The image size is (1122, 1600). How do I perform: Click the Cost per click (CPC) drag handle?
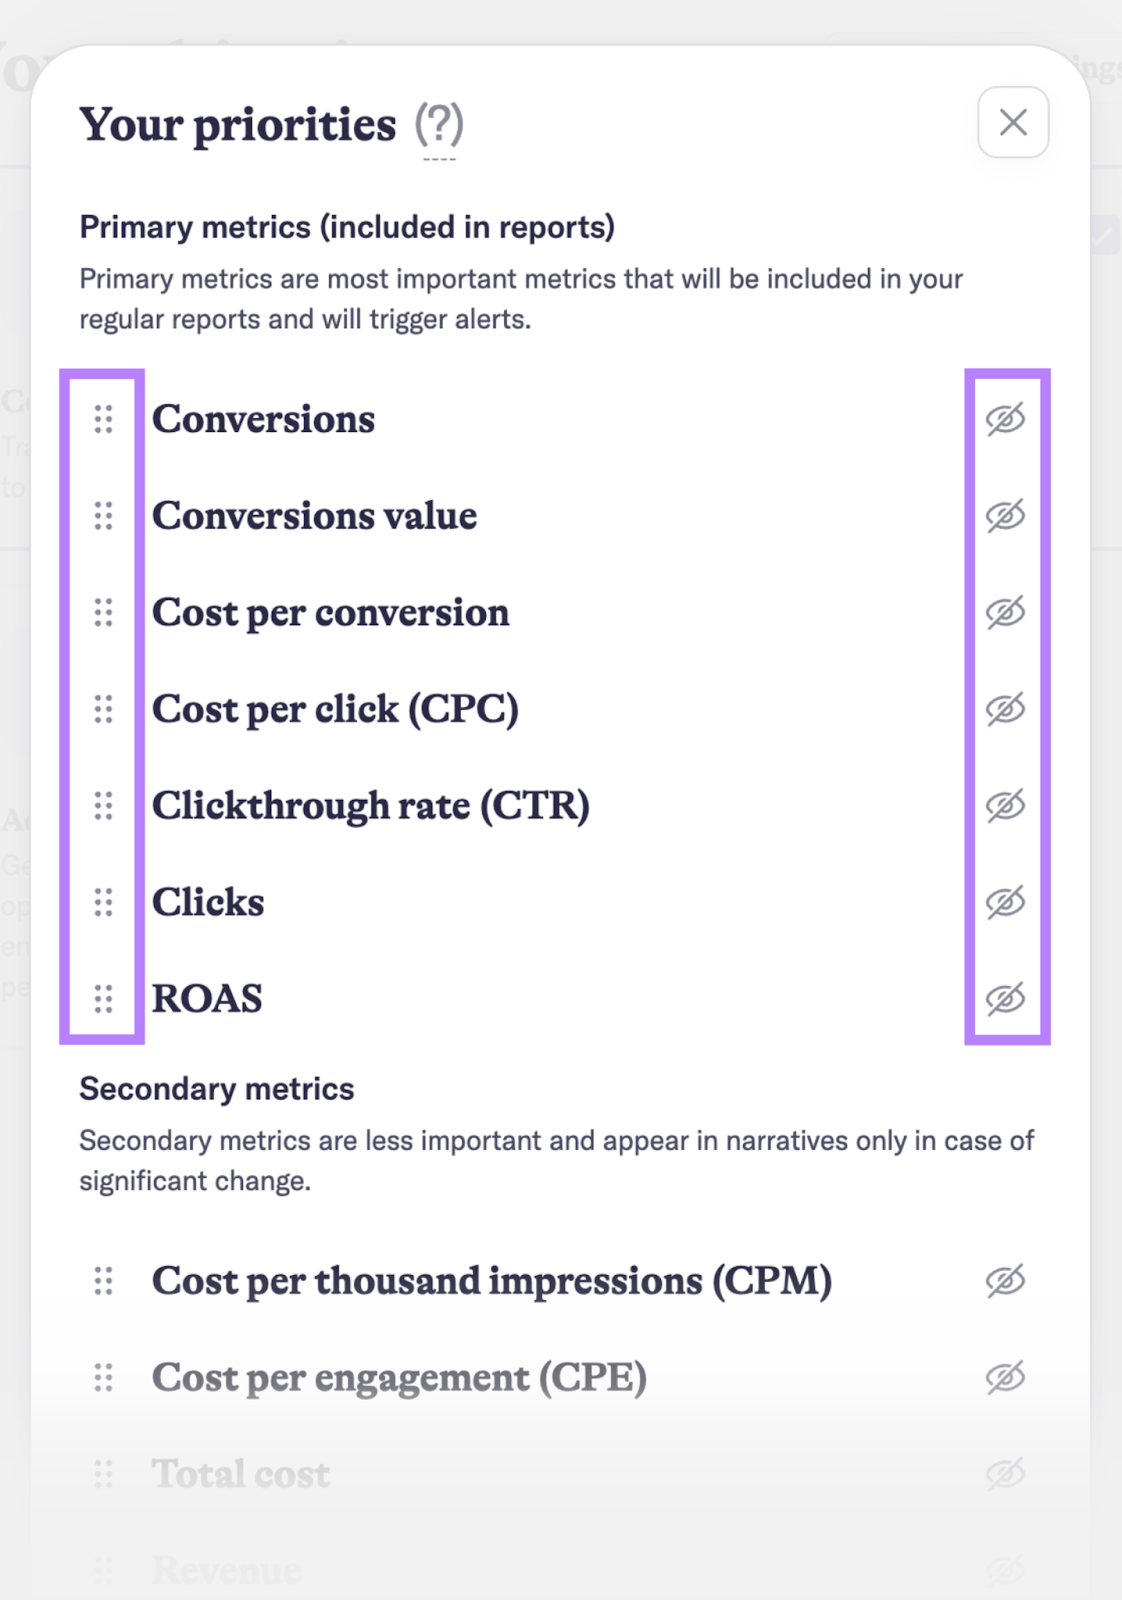(x=103, y=709)
